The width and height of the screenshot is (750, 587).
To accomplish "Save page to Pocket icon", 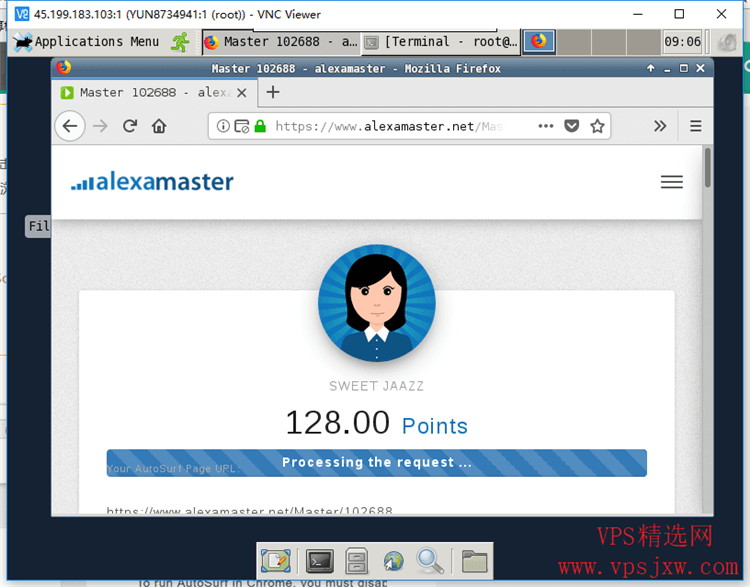I will (x=571, y=126).
